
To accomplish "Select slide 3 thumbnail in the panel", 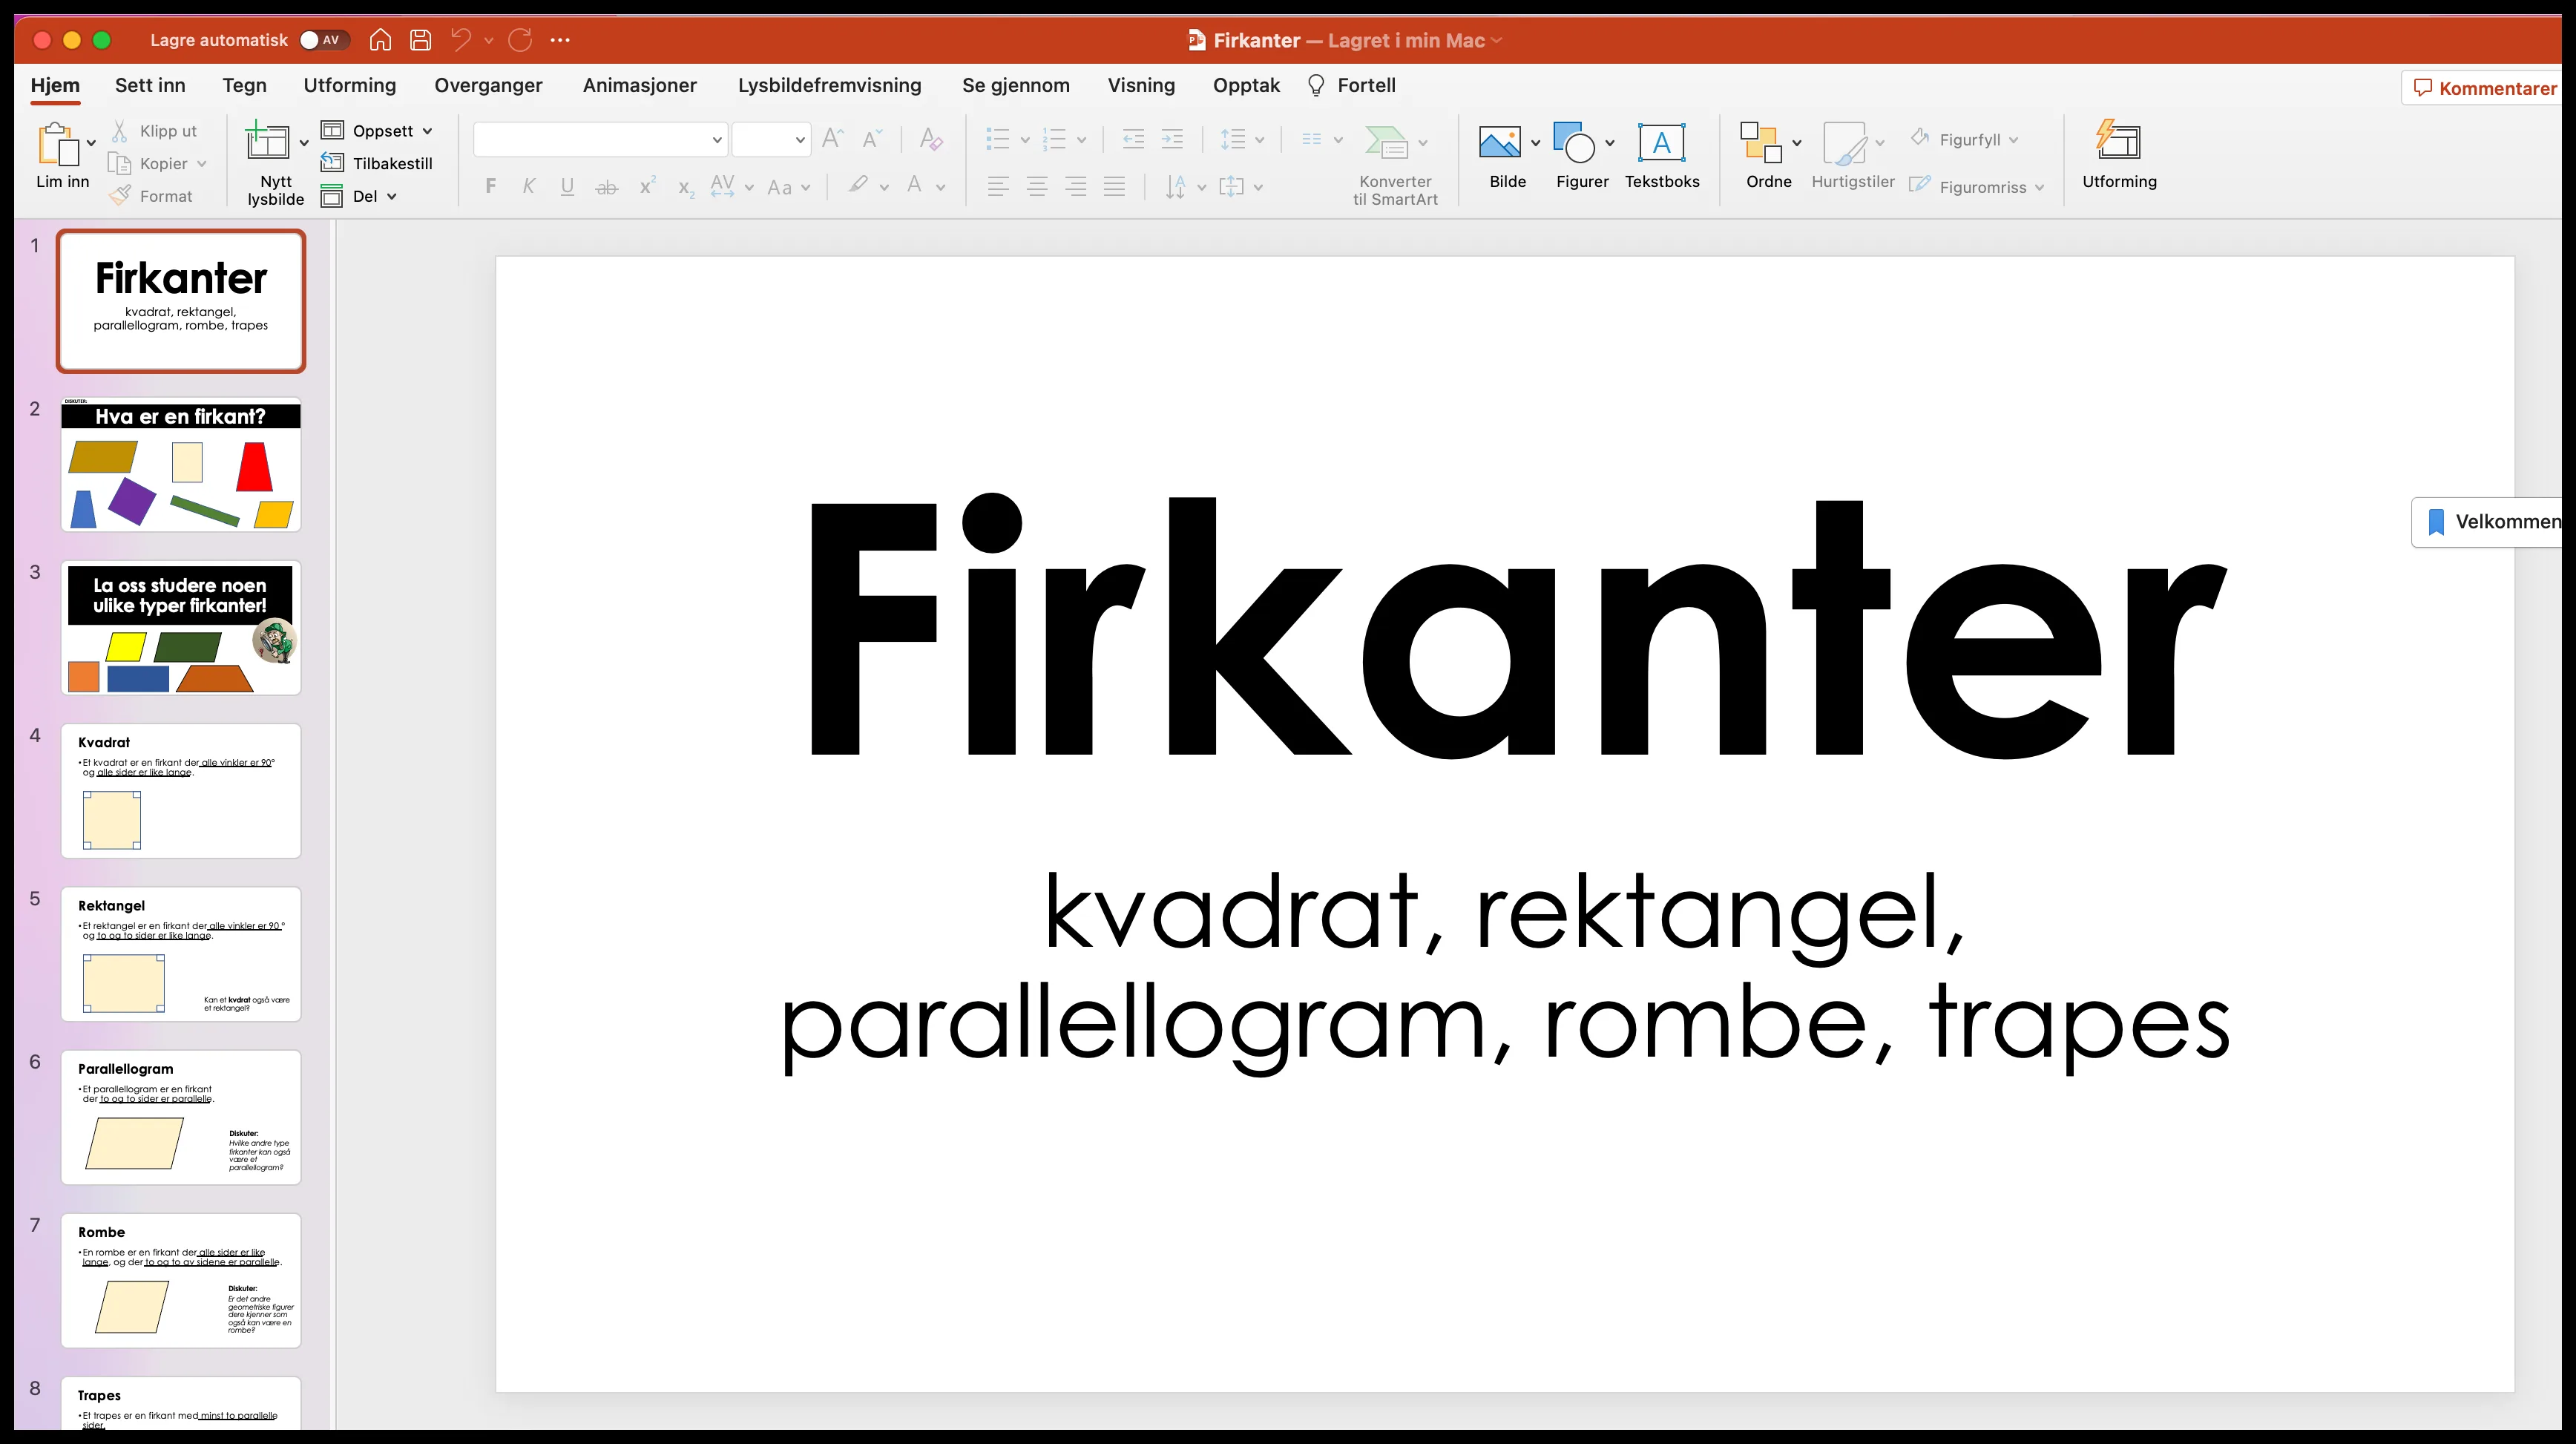I will click(x=181, y=628).
